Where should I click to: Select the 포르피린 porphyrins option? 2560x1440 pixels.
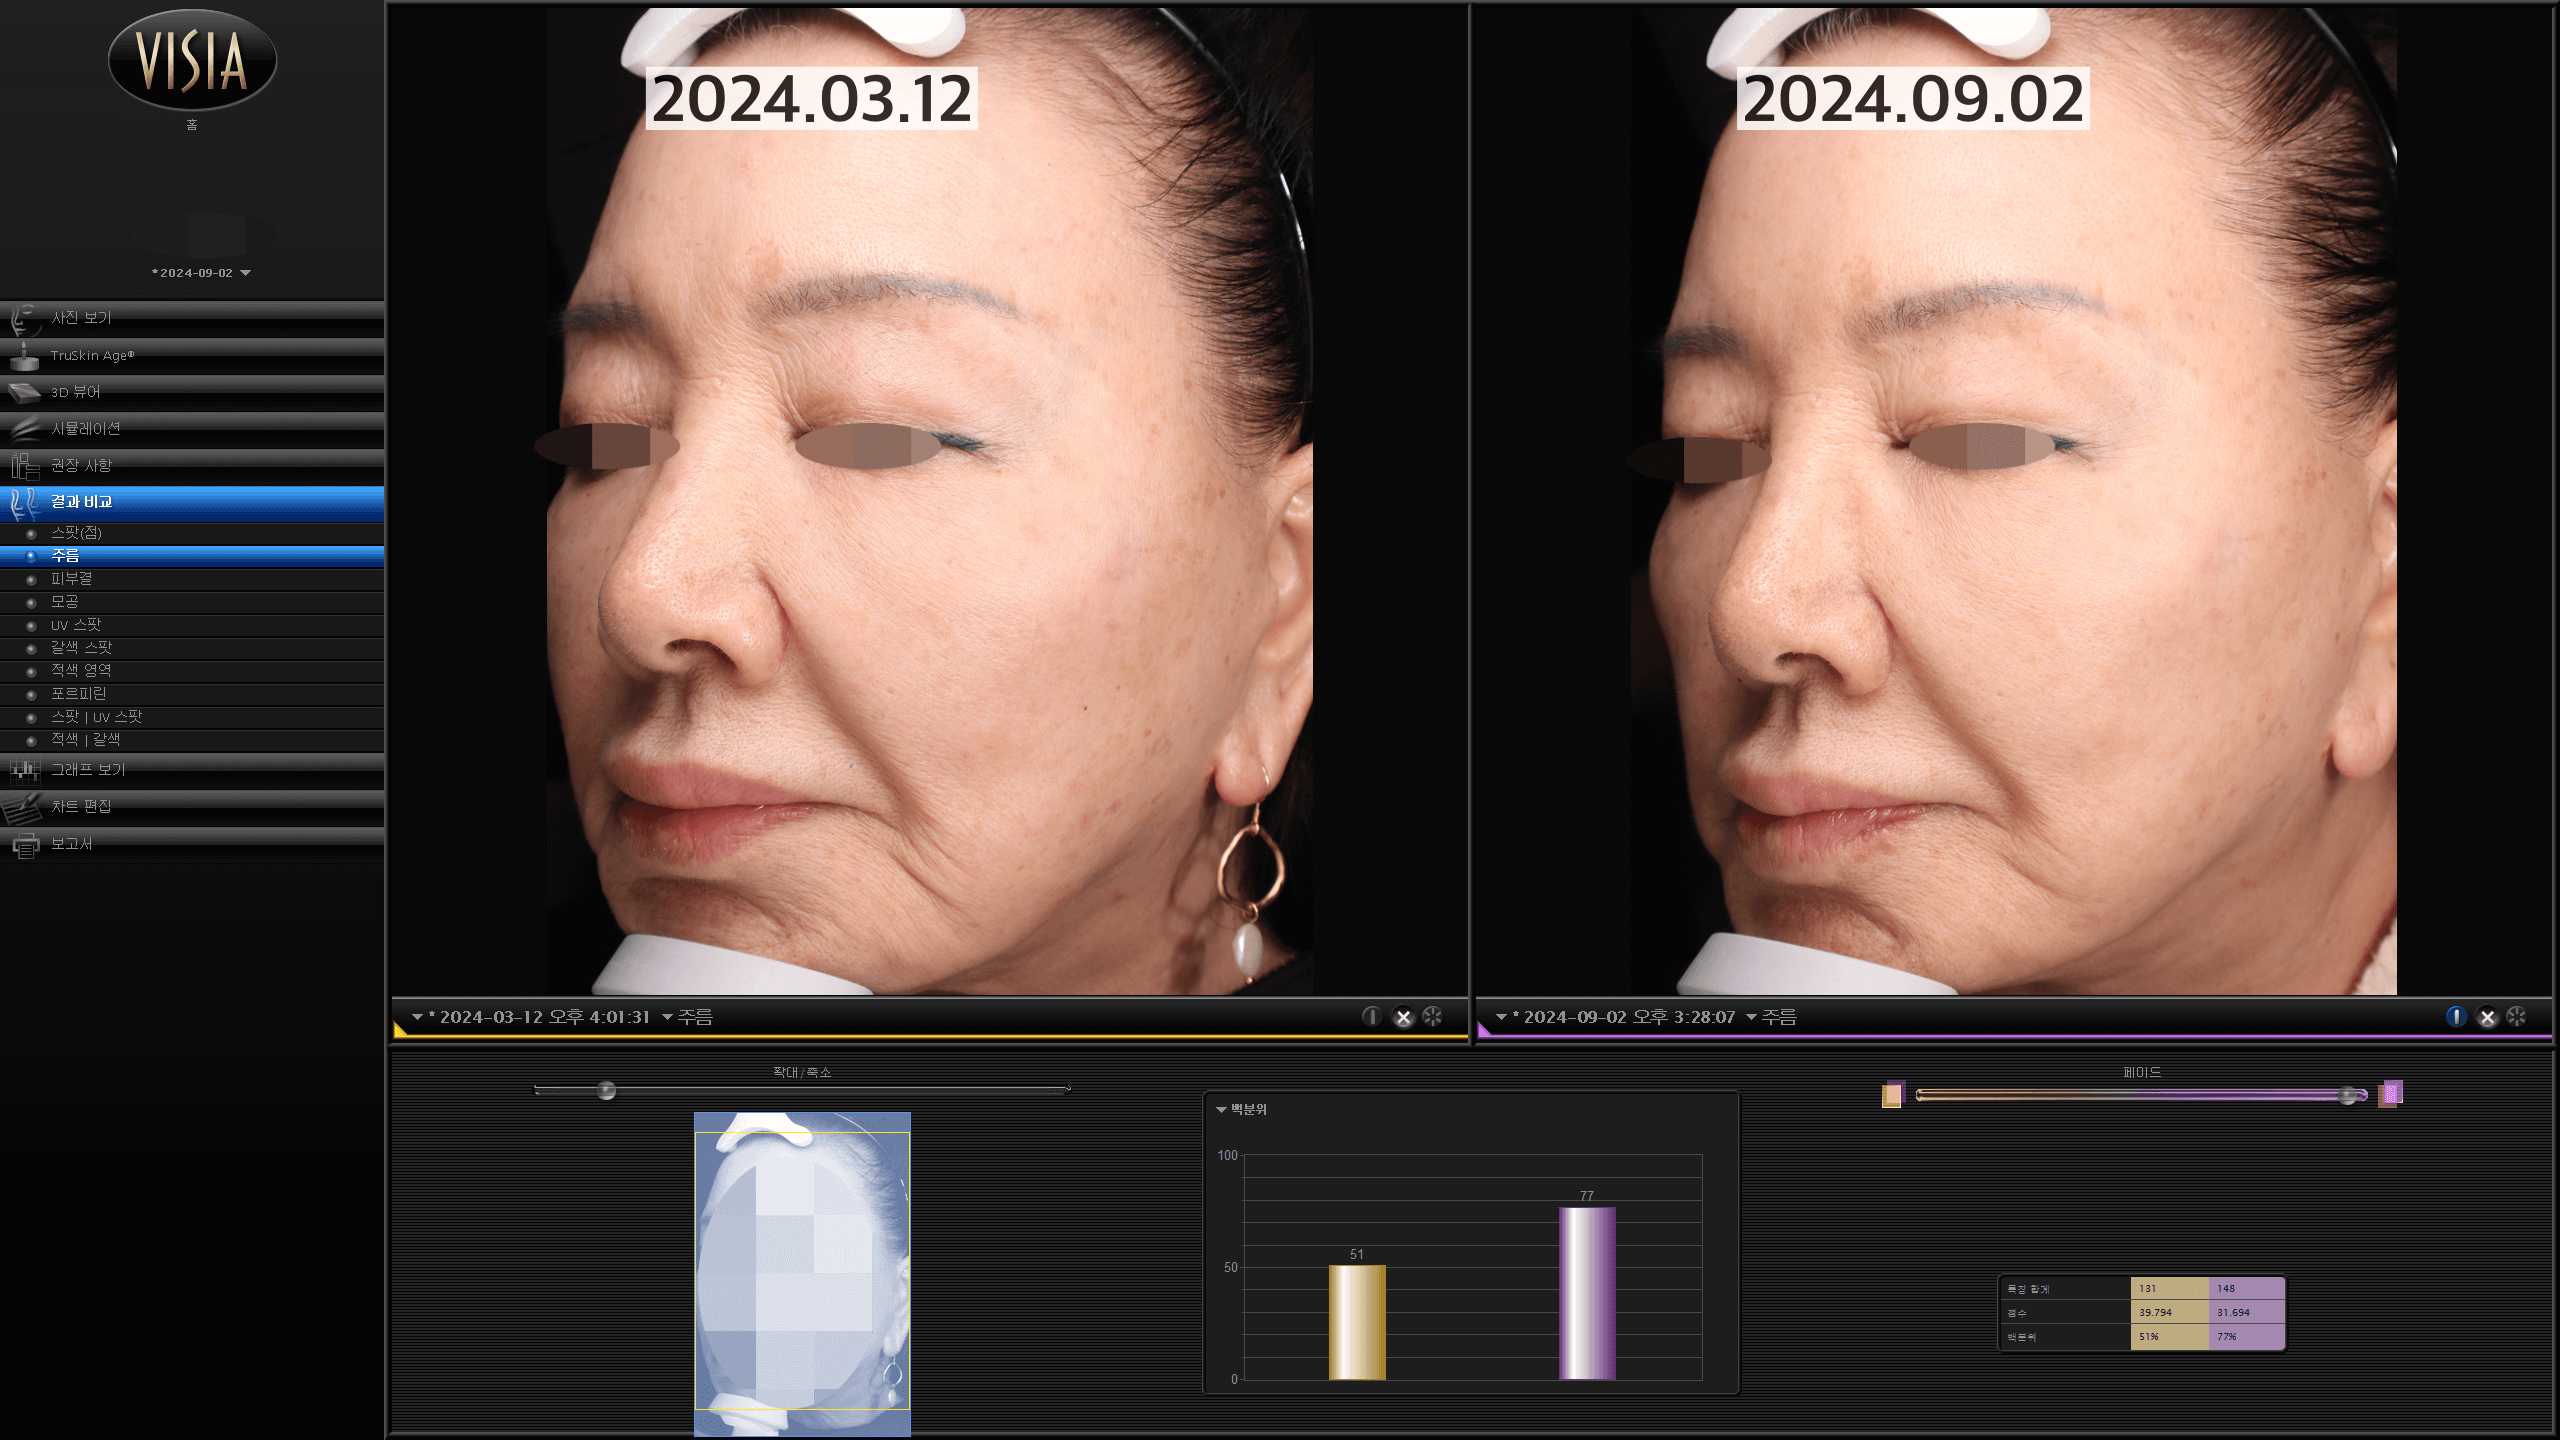pos(192,694)
